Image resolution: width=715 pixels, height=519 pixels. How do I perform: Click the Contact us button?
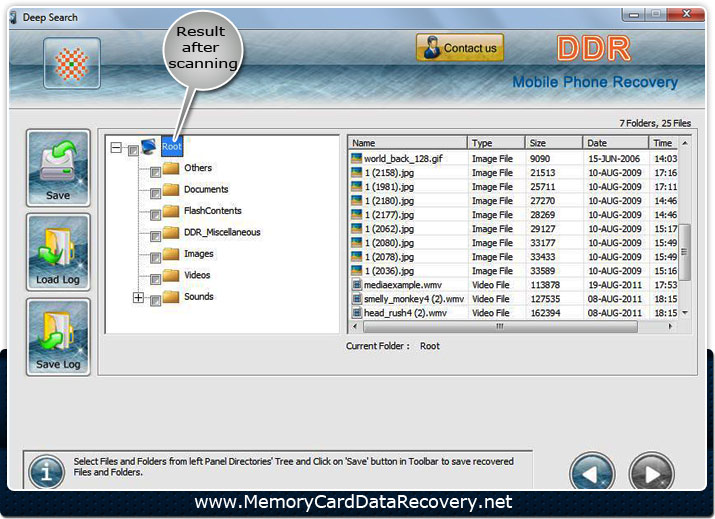pos(460,47)
